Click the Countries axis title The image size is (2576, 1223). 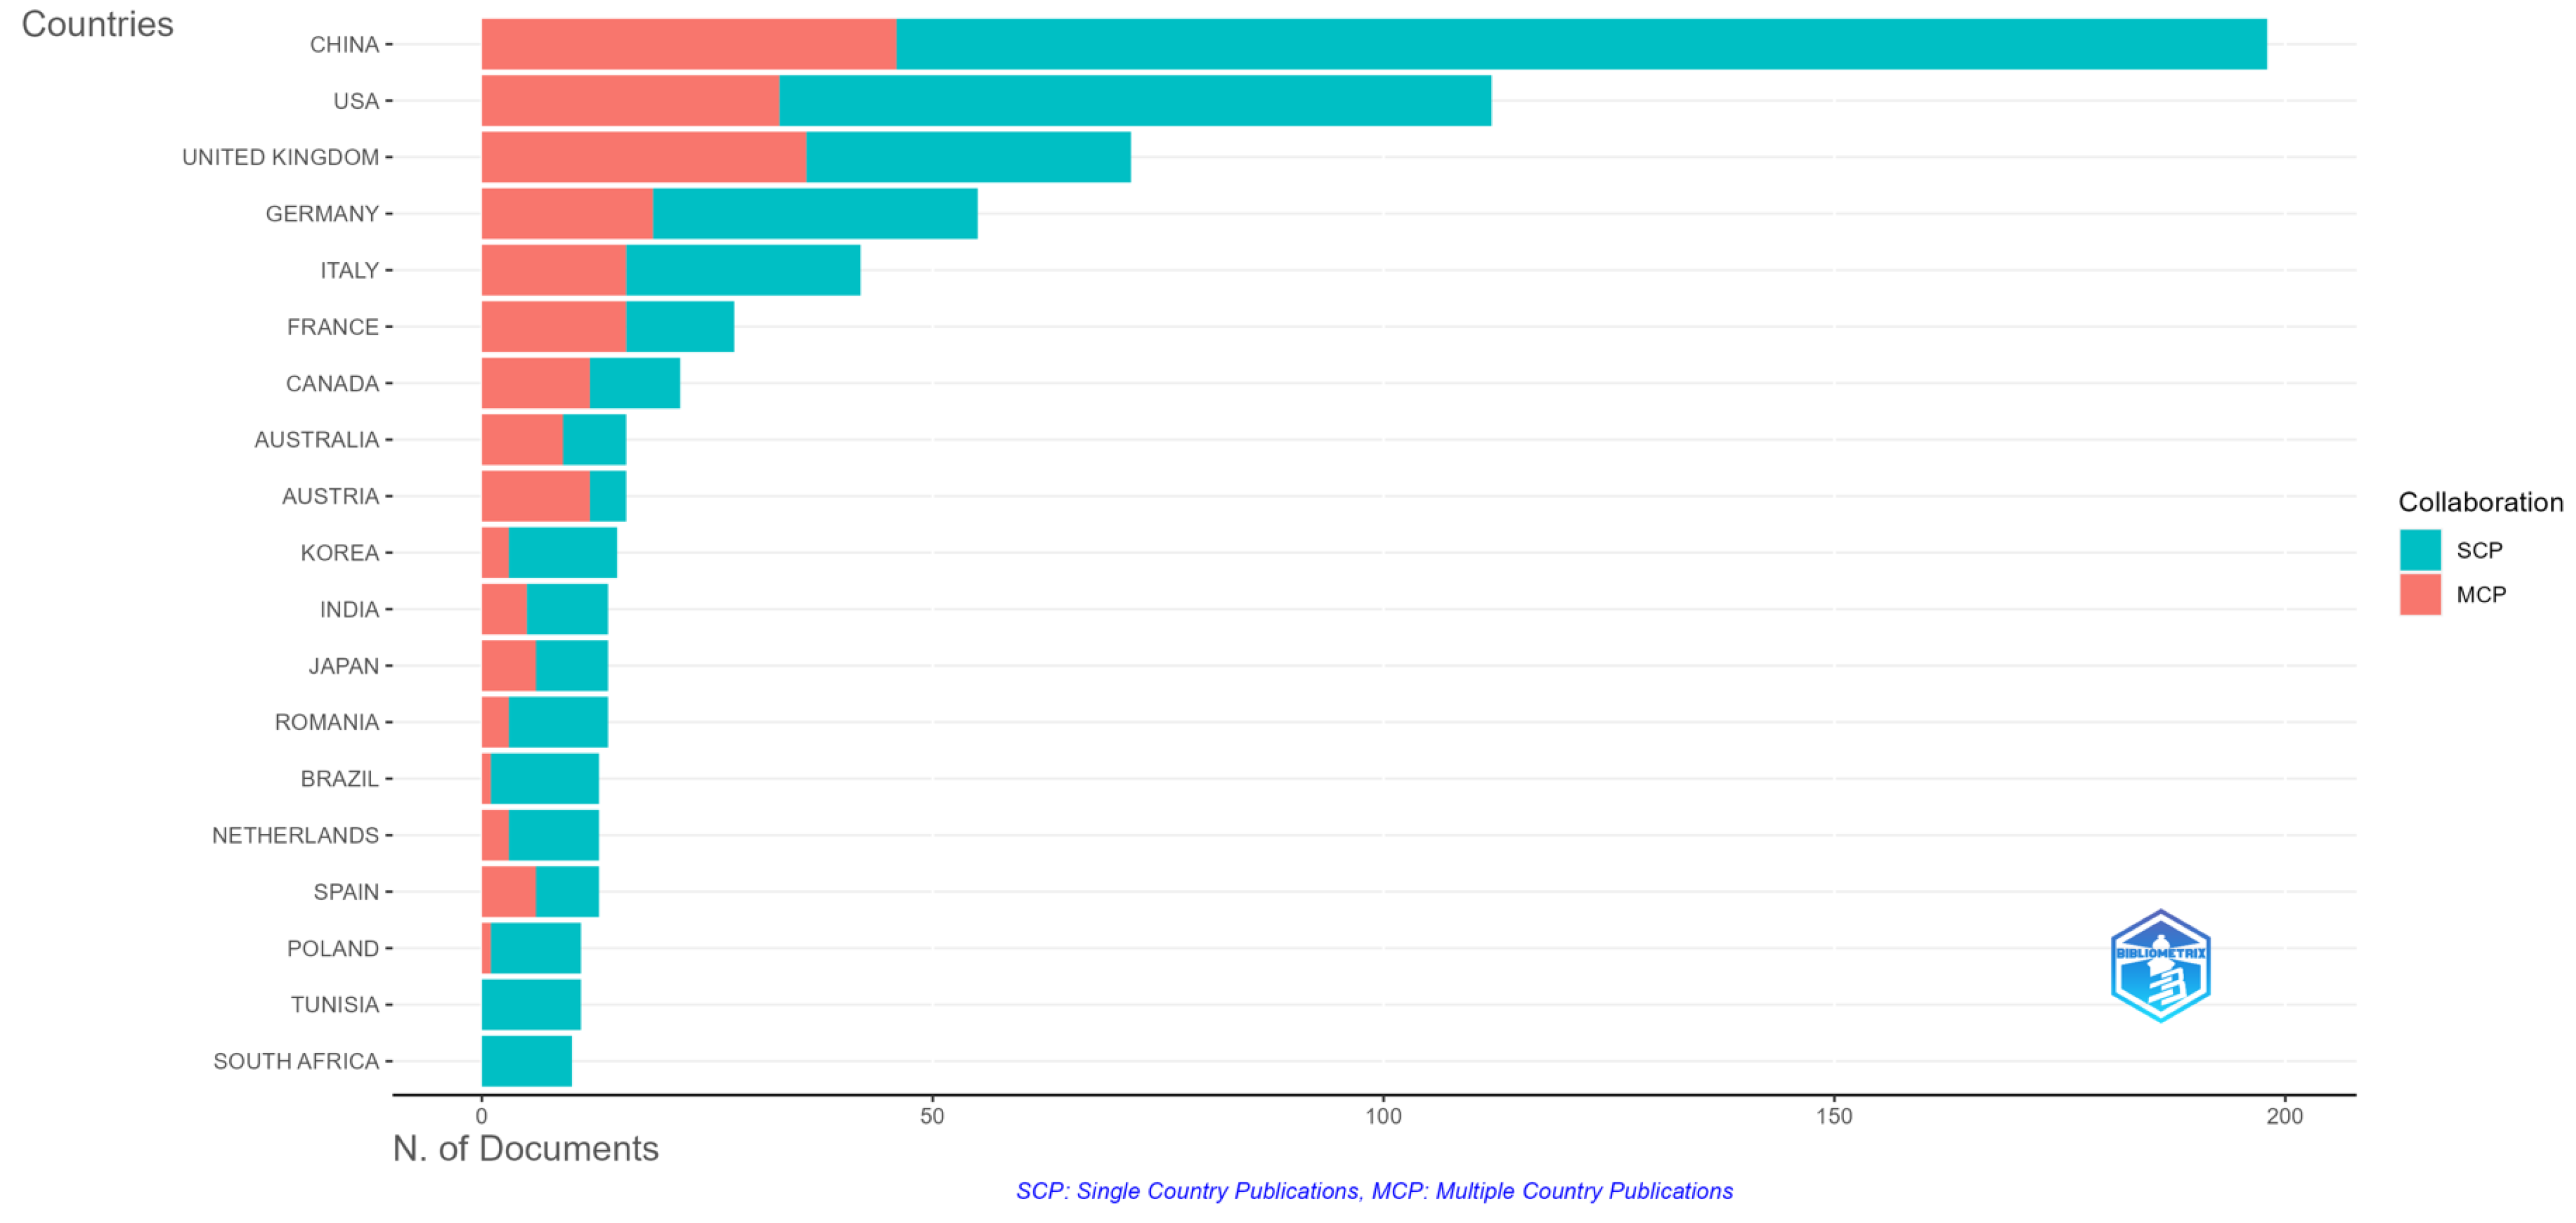click(97, 24)
